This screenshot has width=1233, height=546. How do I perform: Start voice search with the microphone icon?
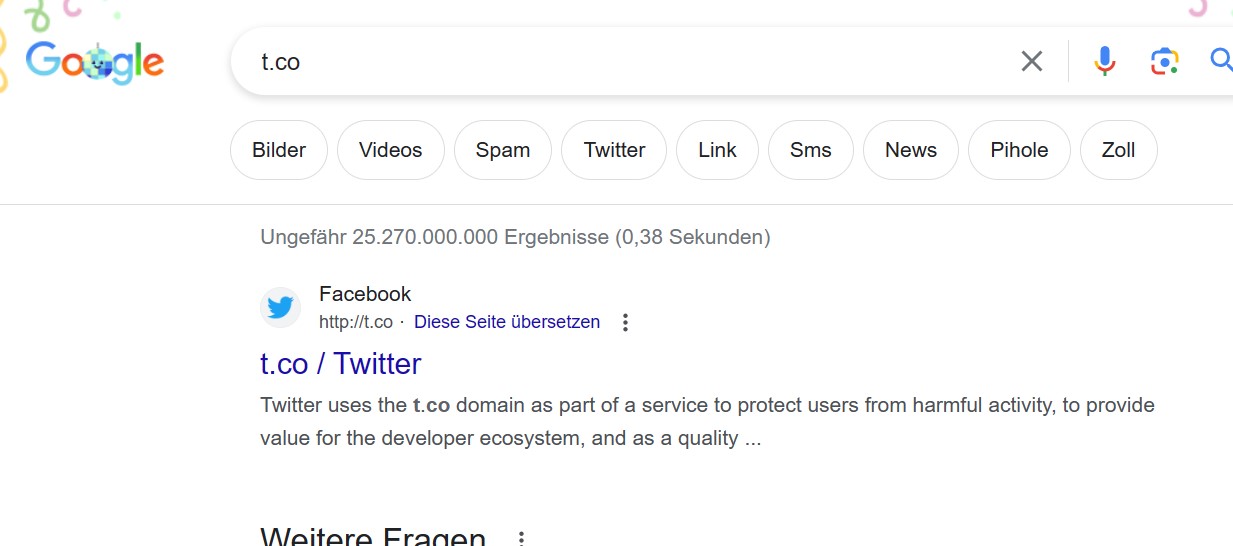[1104, 62]
